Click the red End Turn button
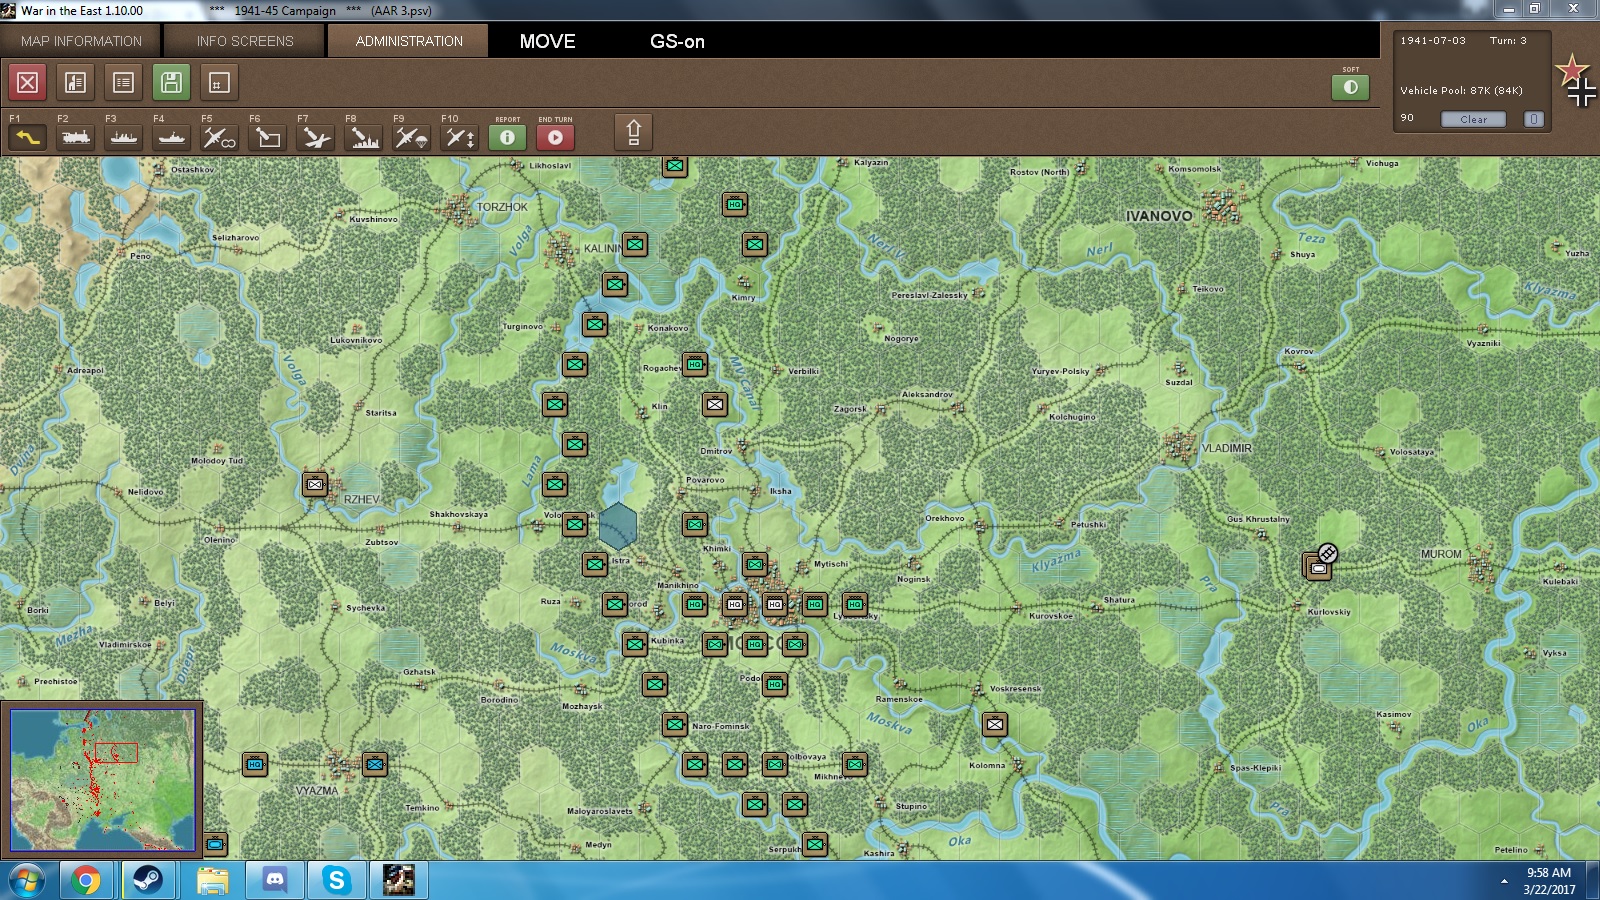 click(555, 137)
